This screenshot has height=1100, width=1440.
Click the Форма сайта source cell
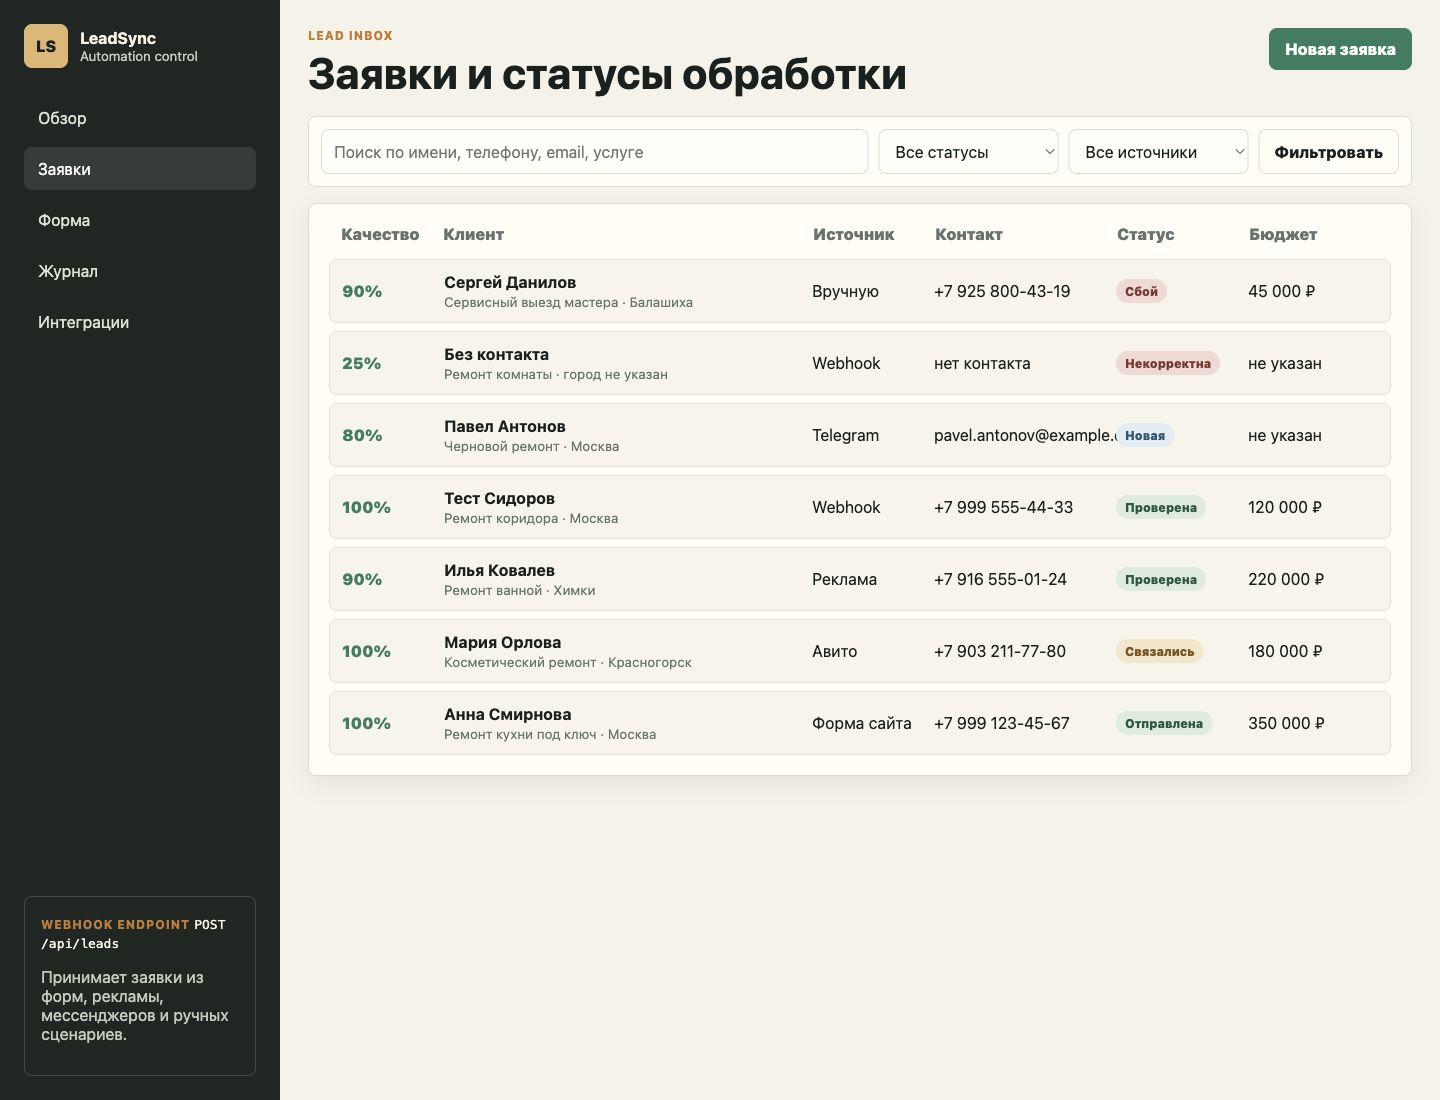[861, 723]
